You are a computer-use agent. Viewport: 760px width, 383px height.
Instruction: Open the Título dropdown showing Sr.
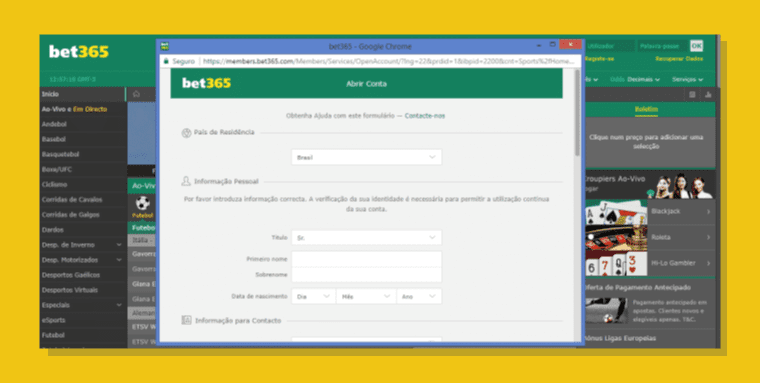tap(366, 238)
